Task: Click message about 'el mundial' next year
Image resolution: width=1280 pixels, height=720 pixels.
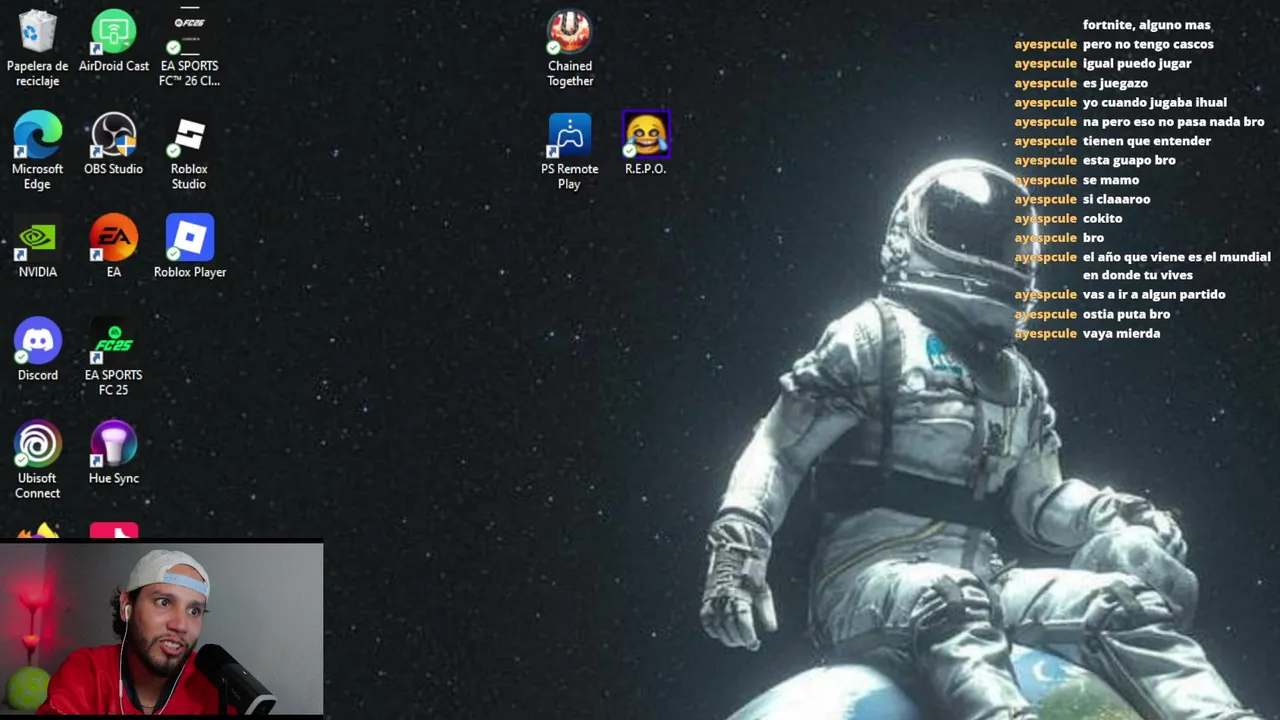Action: (1176, 266)
